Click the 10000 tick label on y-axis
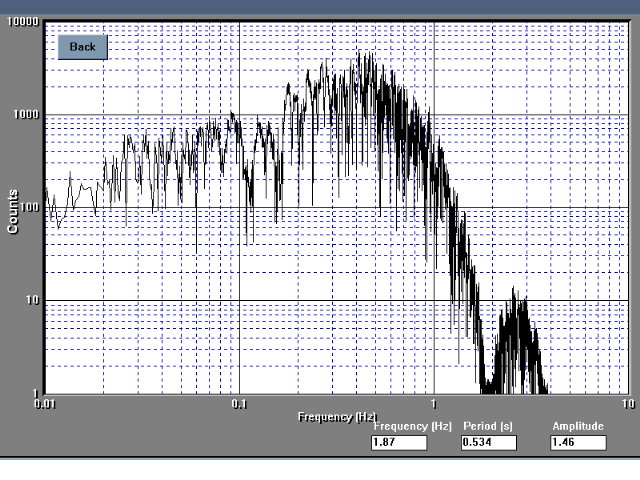This screenshot has width=640, height=480. pos(22,22)
